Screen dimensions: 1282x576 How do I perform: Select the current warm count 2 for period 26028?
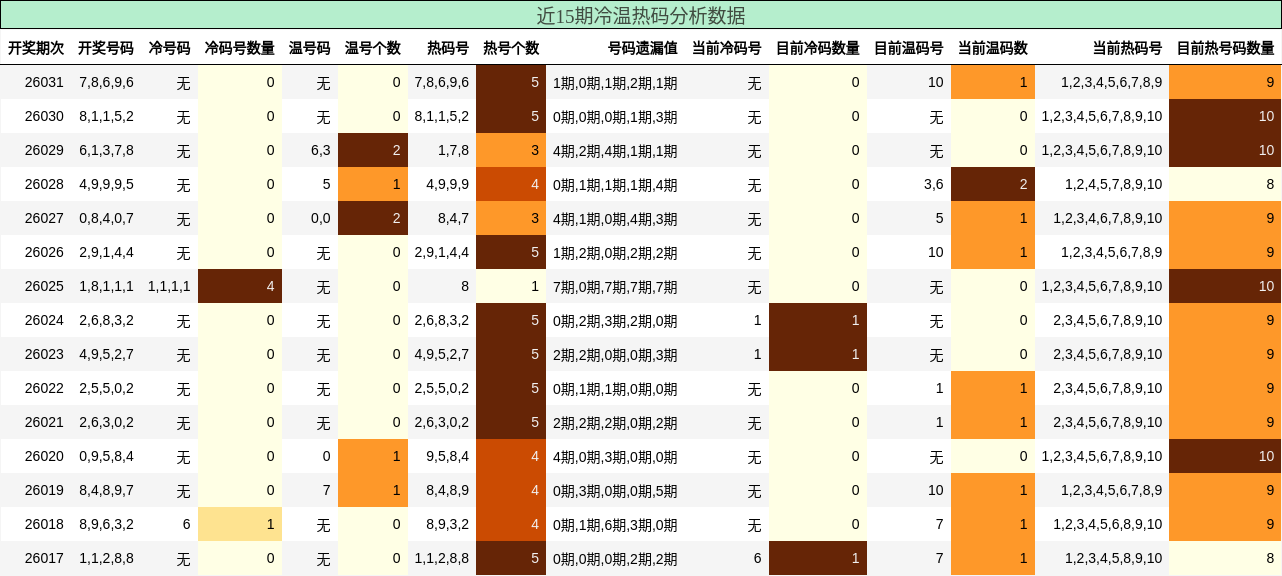tap(993, 184)
